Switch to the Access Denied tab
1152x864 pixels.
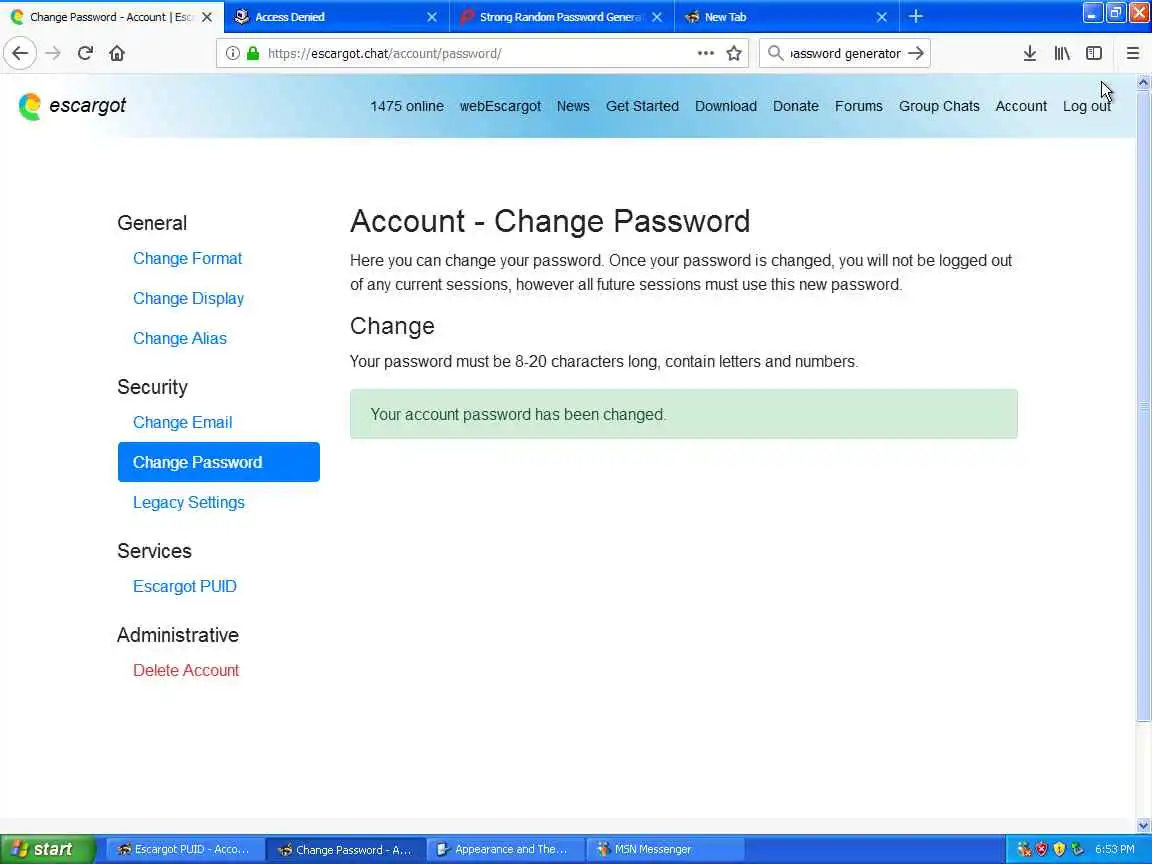[x=336, y=16]
